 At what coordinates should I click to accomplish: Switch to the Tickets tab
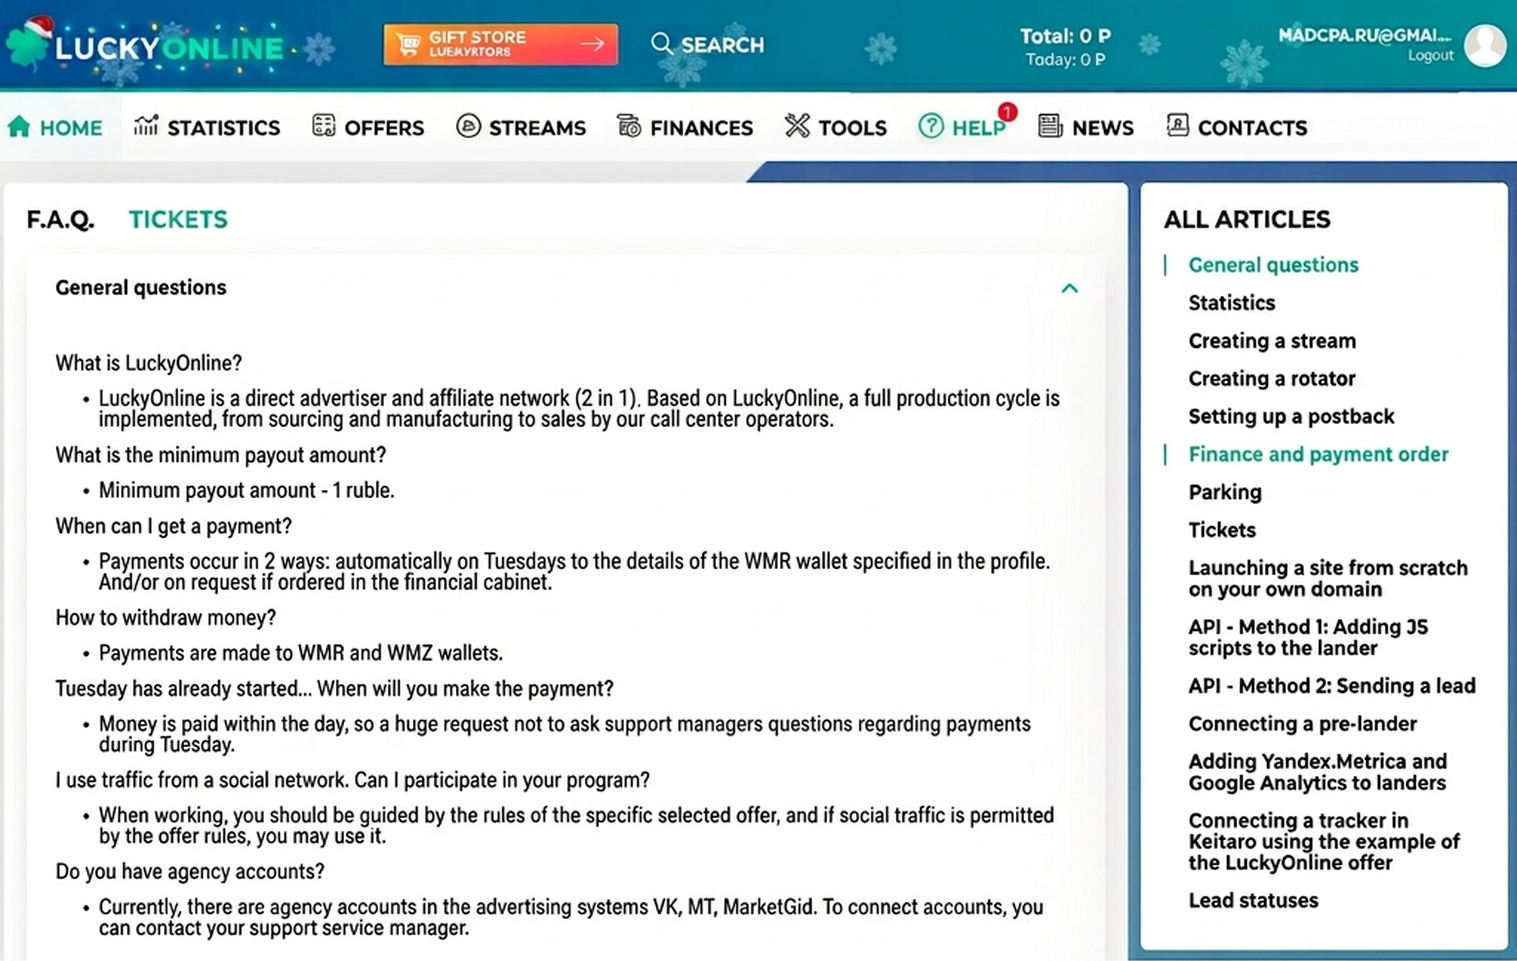[178, 219]
